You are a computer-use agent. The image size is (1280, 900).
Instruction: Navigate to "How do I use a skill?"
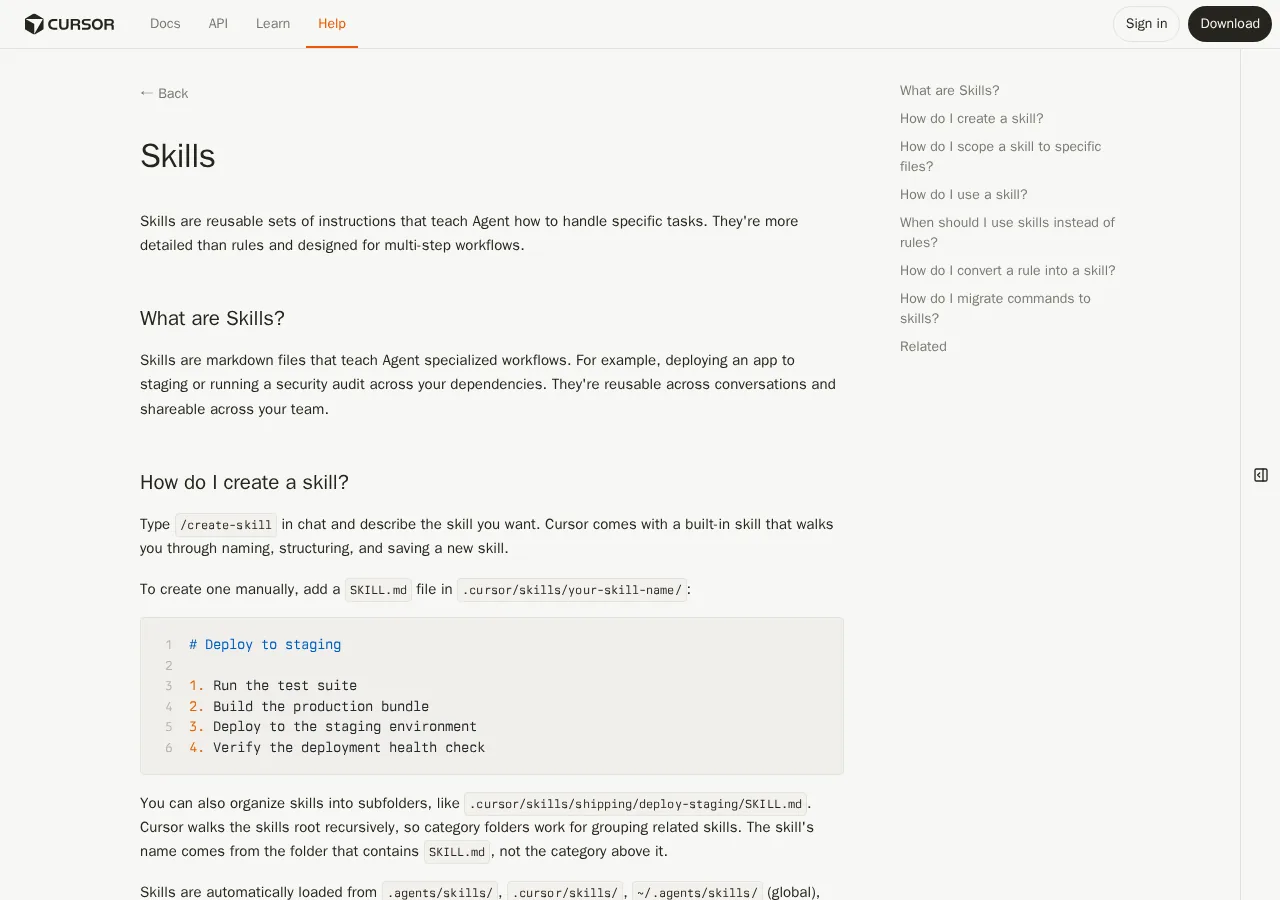tap(963, 194)
